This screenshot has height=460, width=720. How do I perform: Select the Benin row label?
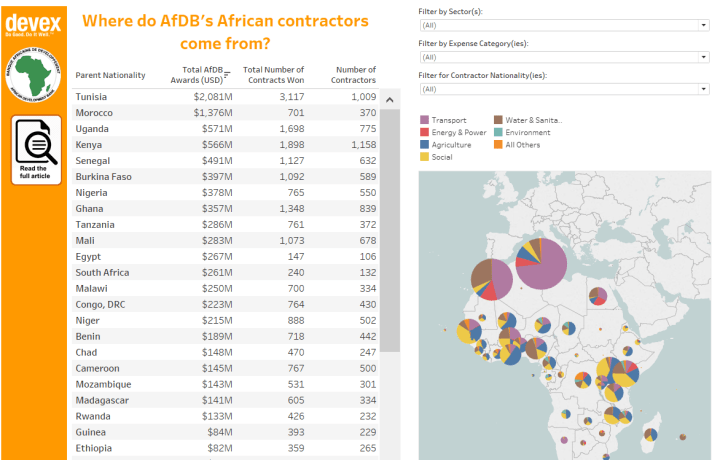(88, 337)
